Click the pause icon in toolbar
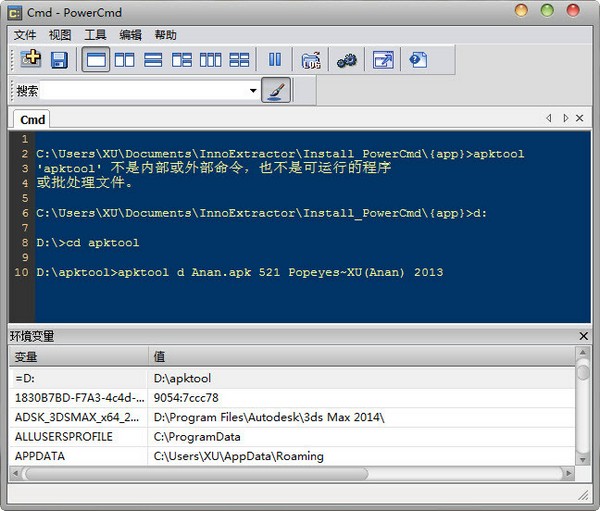The height and width of the screenshot is (511, 600). 275,60
